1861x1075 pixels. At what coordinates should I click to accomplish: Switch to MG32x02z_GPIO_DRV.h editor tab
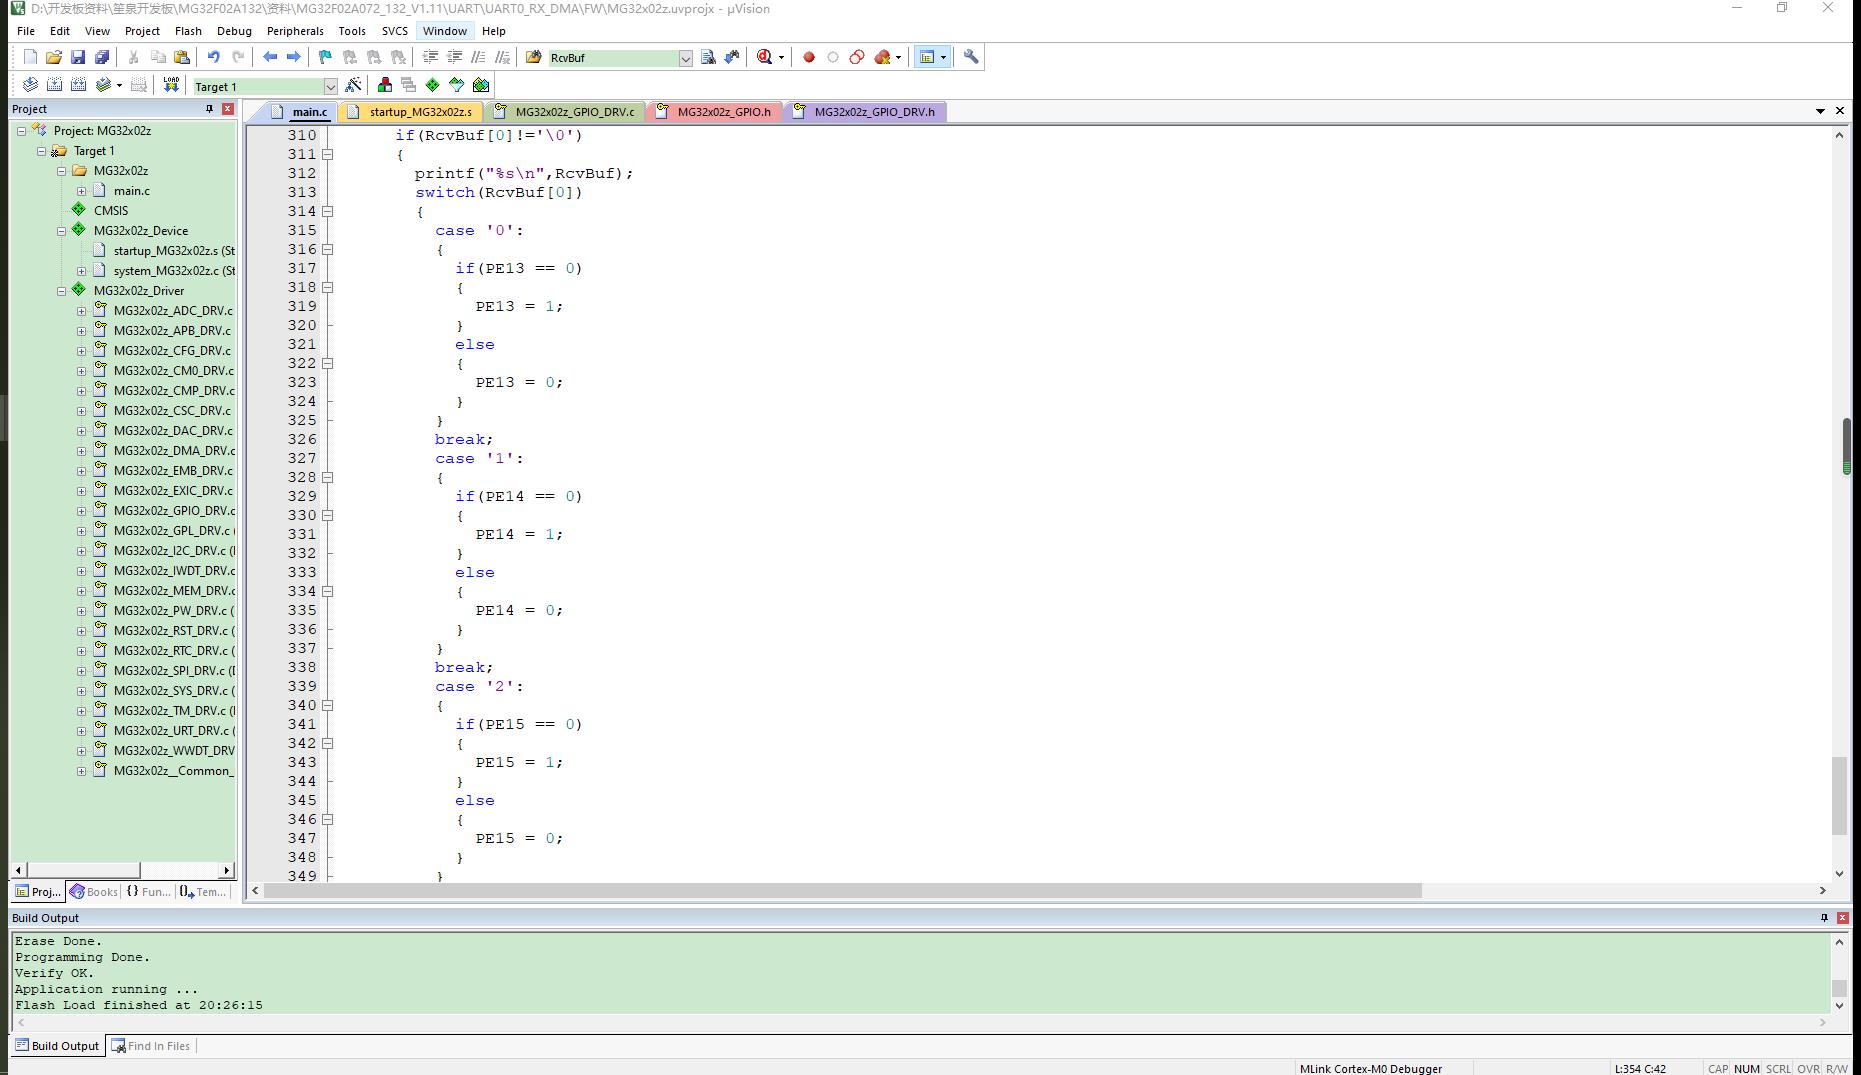coord(865,112)
